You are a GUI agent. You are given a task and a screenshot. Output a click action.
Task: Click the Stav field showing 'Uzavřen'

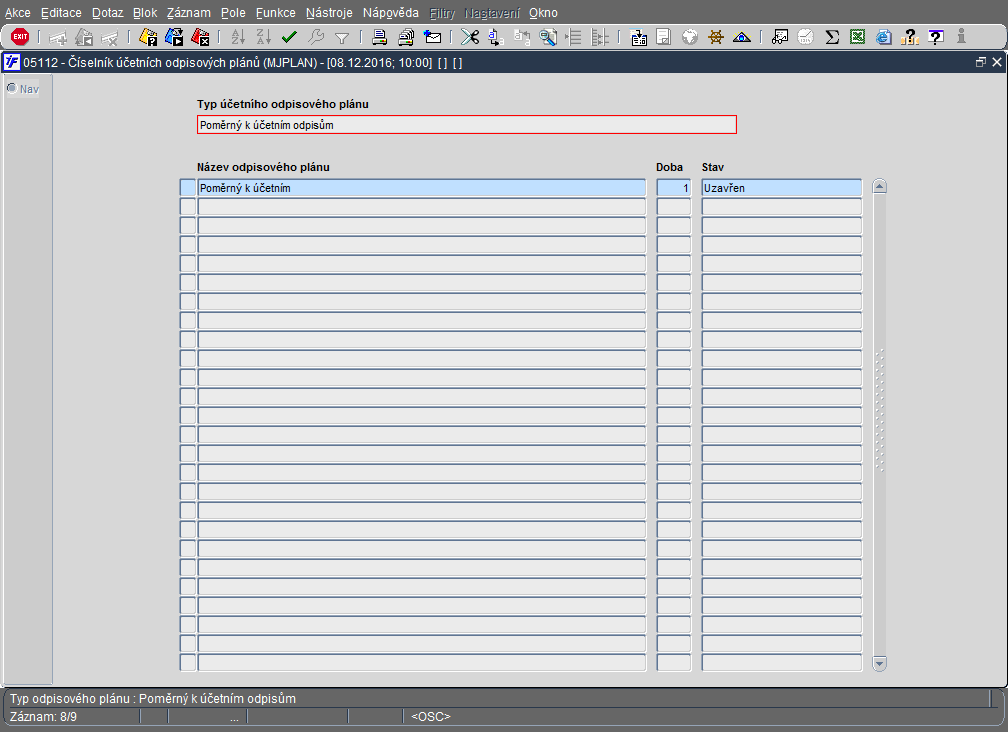pos(780,188)
